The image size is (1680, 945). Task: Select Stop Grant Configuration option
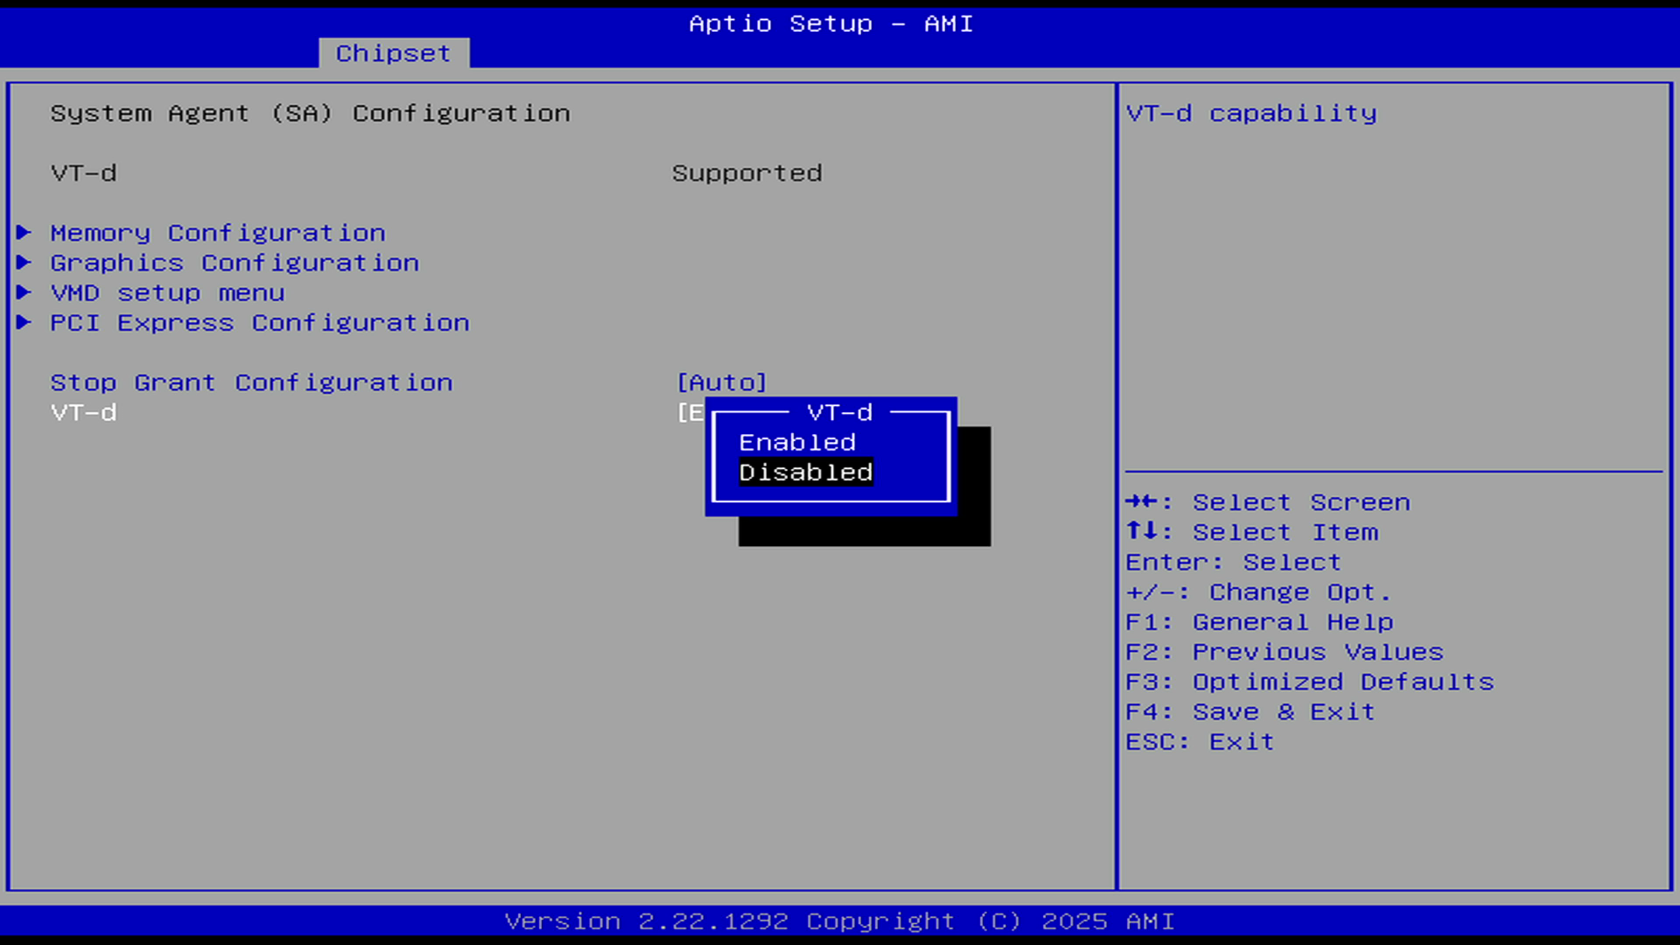point(252,383)
